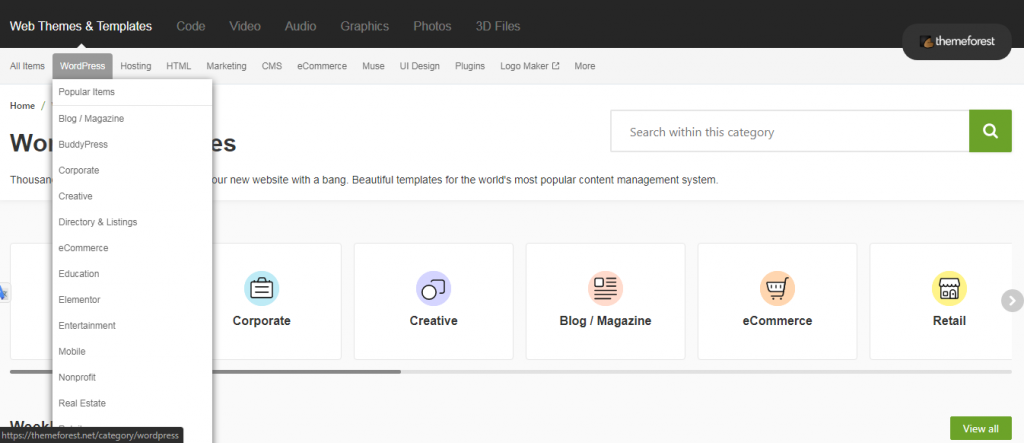Click the eCommerce shopping cart icon
The width and height of the screenshot is (1024, 443).
[777, 289]
